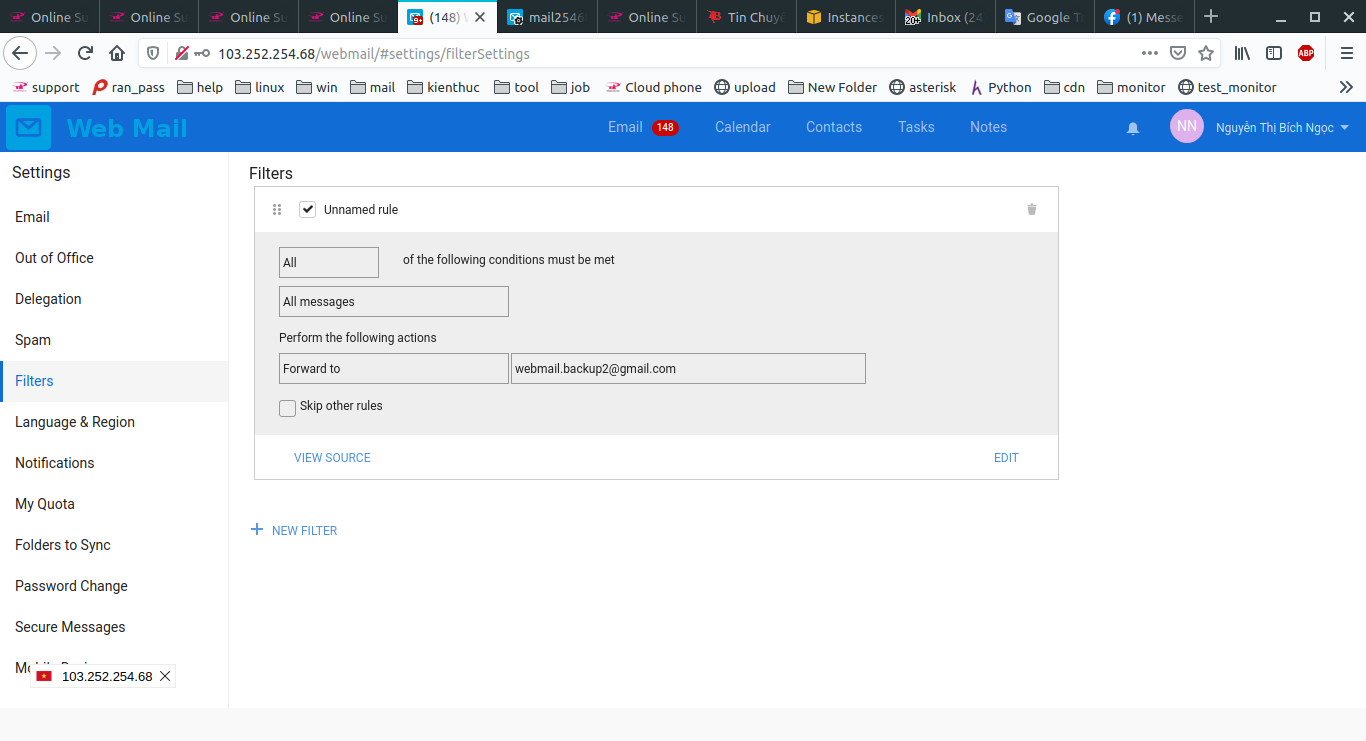Switch to mail2546 browser tab
Viewport: 1366px width, 741px height.
click(x=546, y=17)
